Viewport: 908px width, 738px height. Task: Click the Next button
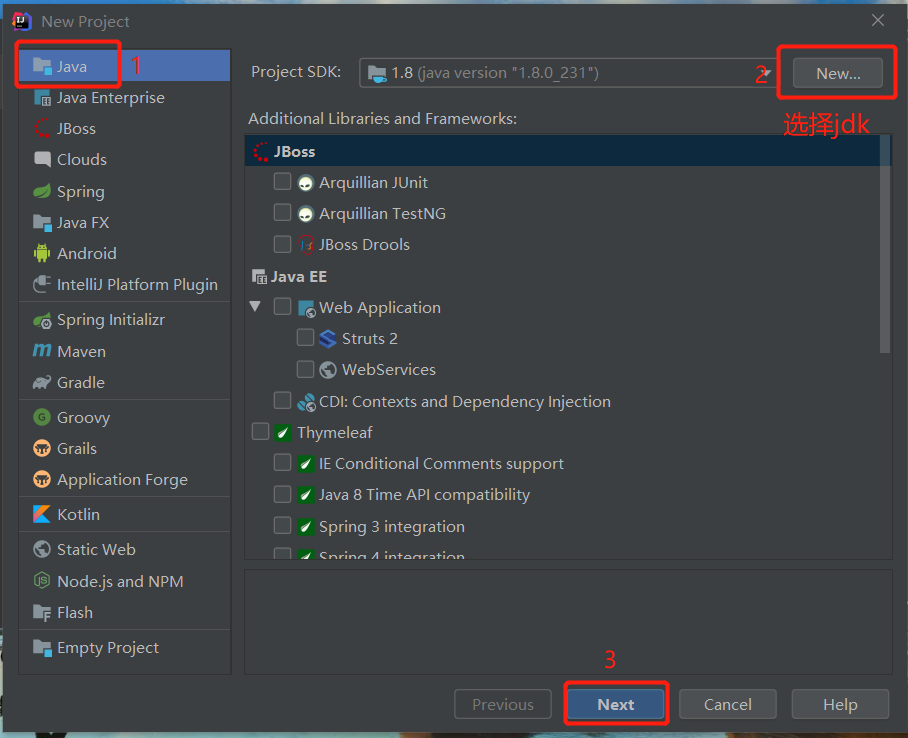(x=616, y=704)
